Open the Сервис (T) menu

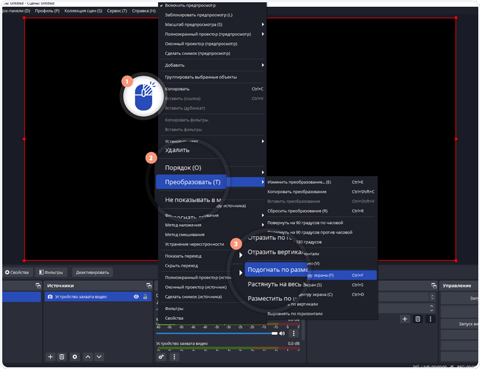[117, 11]
